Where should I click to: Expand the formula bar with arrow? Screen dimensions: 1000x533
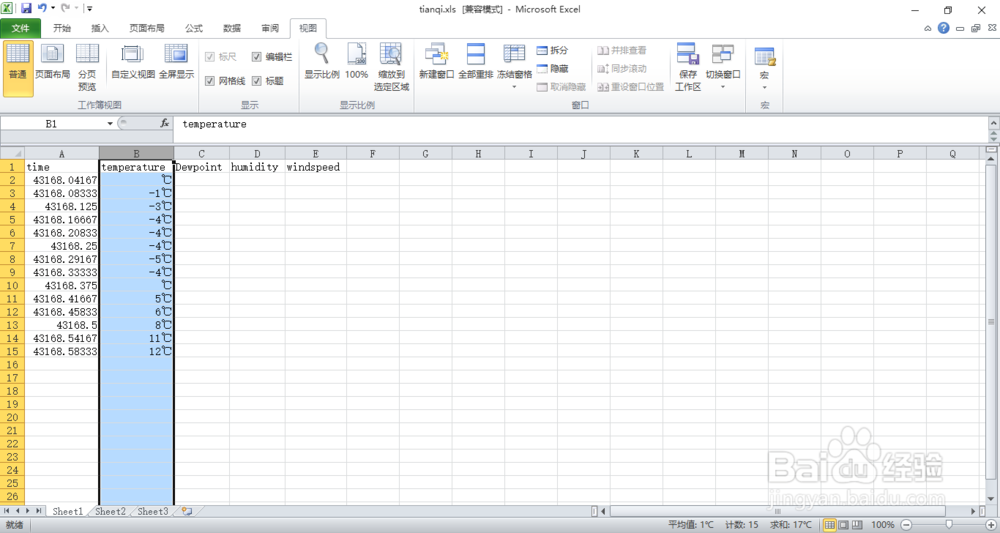pyautogui.click(x=994, y=122)
